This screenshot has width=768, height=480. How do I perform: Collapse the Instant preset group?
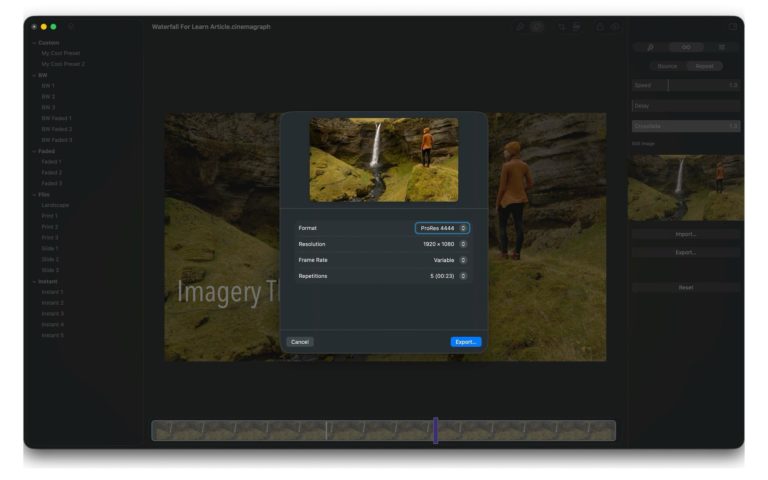coord(34,282)
